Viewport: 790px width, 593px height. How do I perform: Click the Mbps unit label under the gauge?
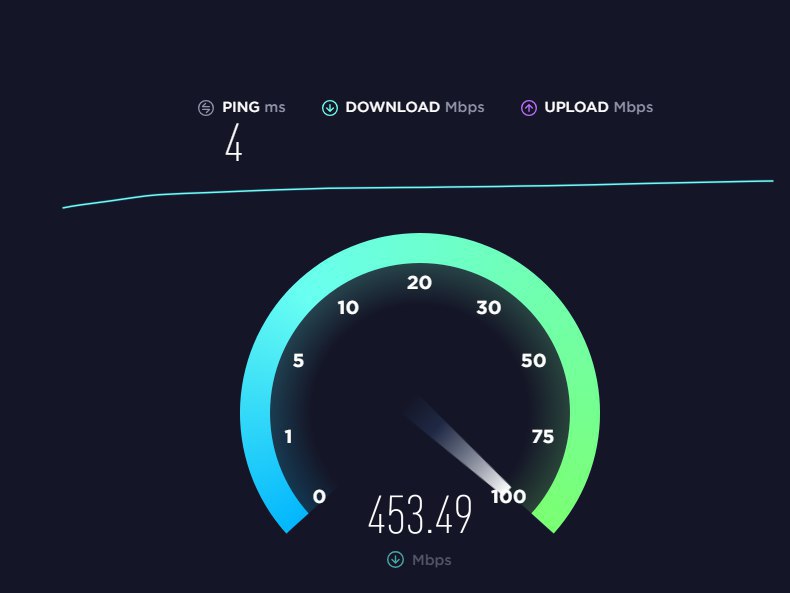tap(432, 560)
